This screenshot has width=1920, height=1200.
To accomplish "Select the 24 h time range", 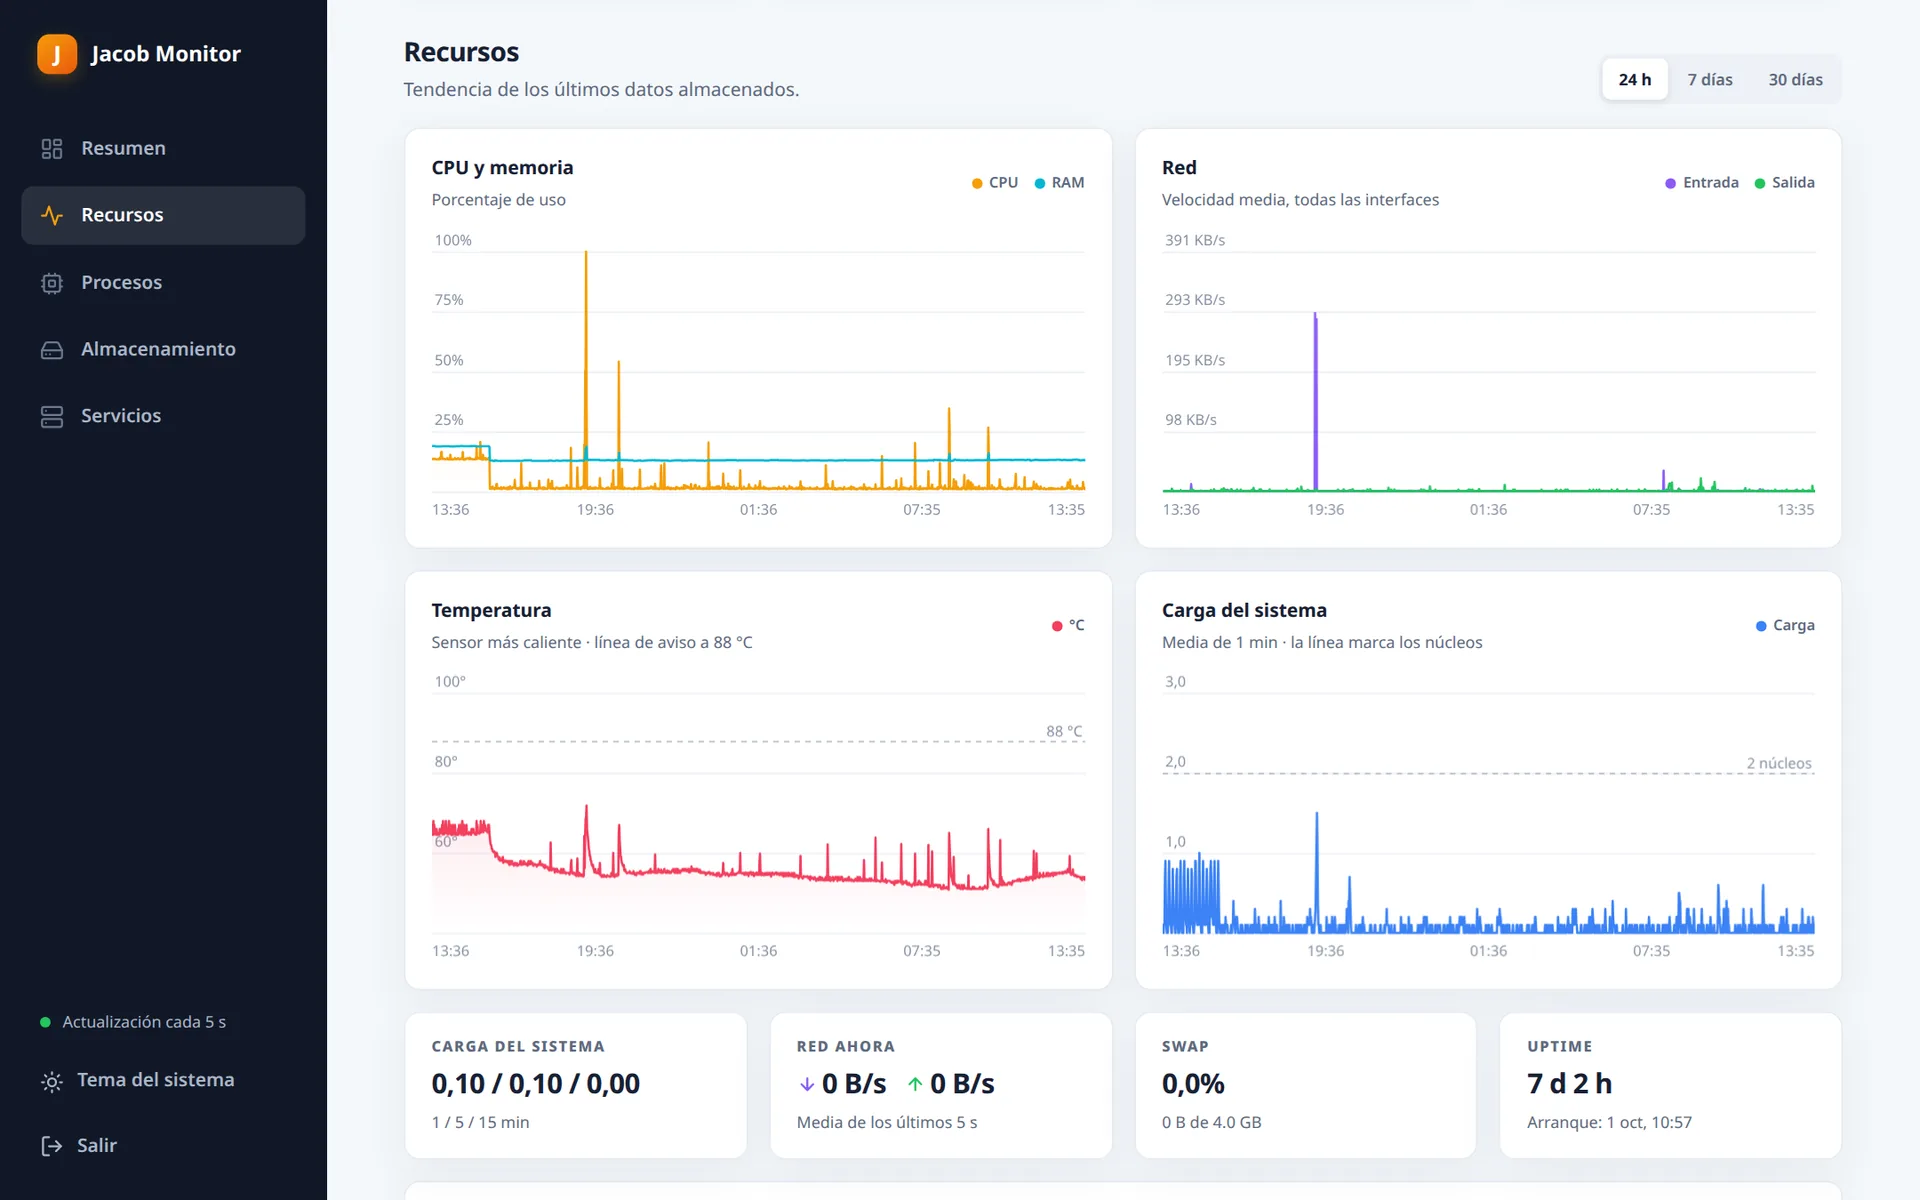I will click(x=1635, y=79).
